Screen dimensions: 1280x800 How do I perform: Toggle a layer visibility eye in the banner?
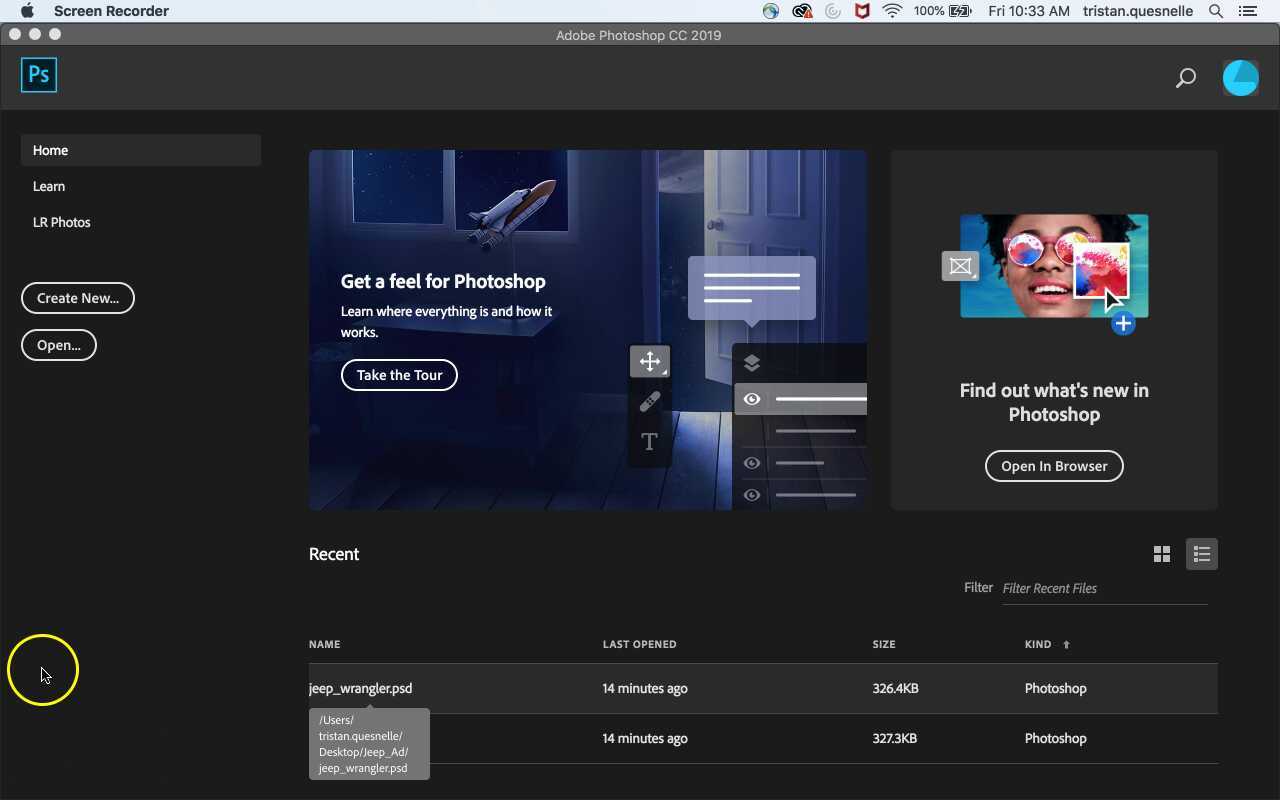752,398
